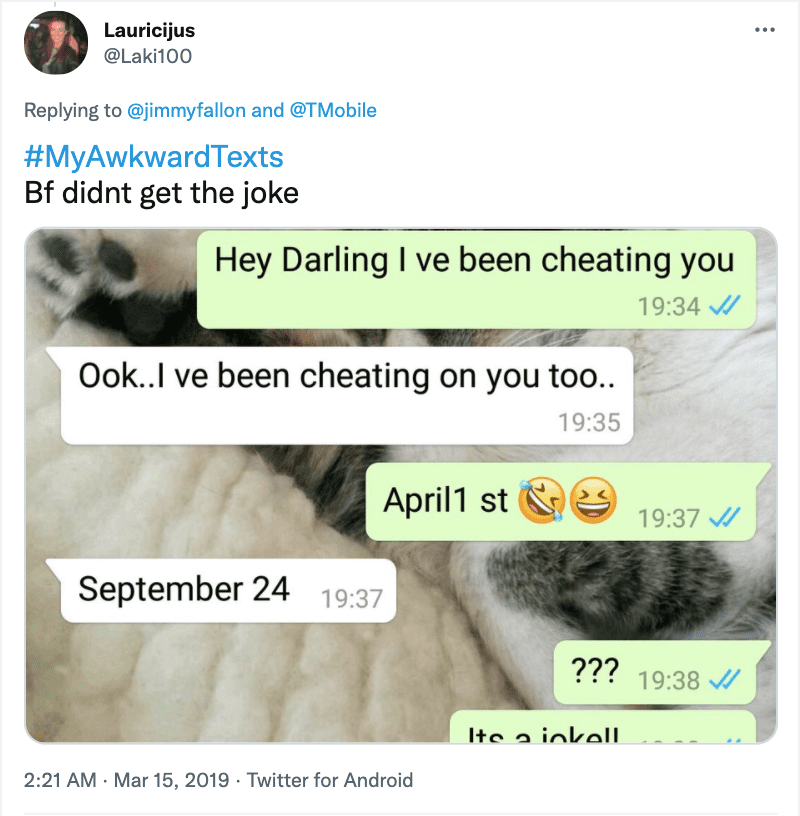800x816 pixels.
Task: Click the "Hey Darling" message bubble
Action: tap(476, 279)
